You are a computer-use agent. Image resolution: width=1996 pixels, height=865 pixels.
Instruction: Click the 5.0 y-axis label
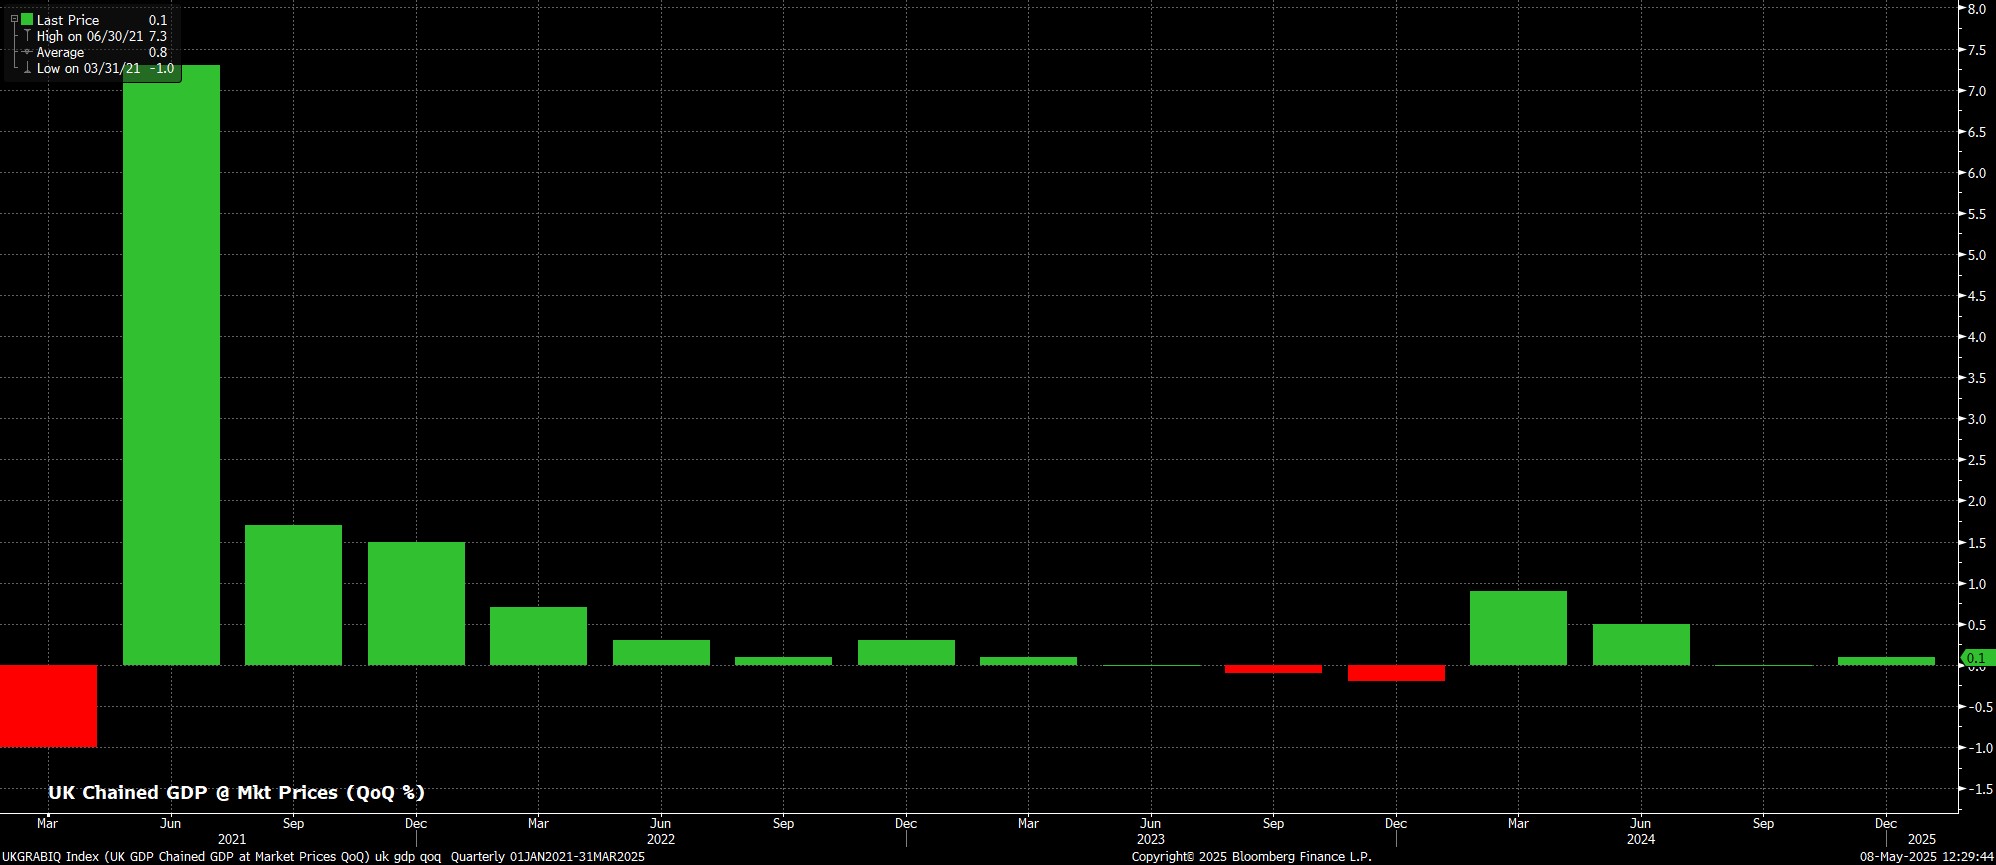(1977, 255)
